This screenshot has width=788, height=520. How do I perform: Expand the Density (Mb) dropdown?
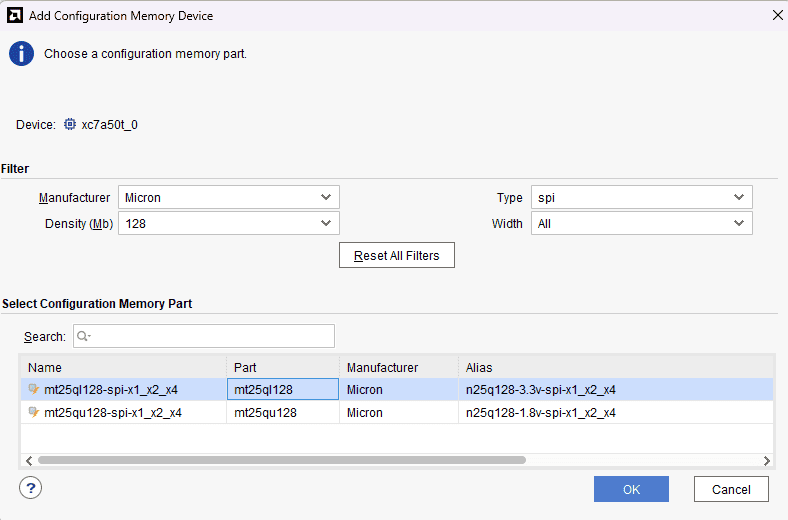229,224
